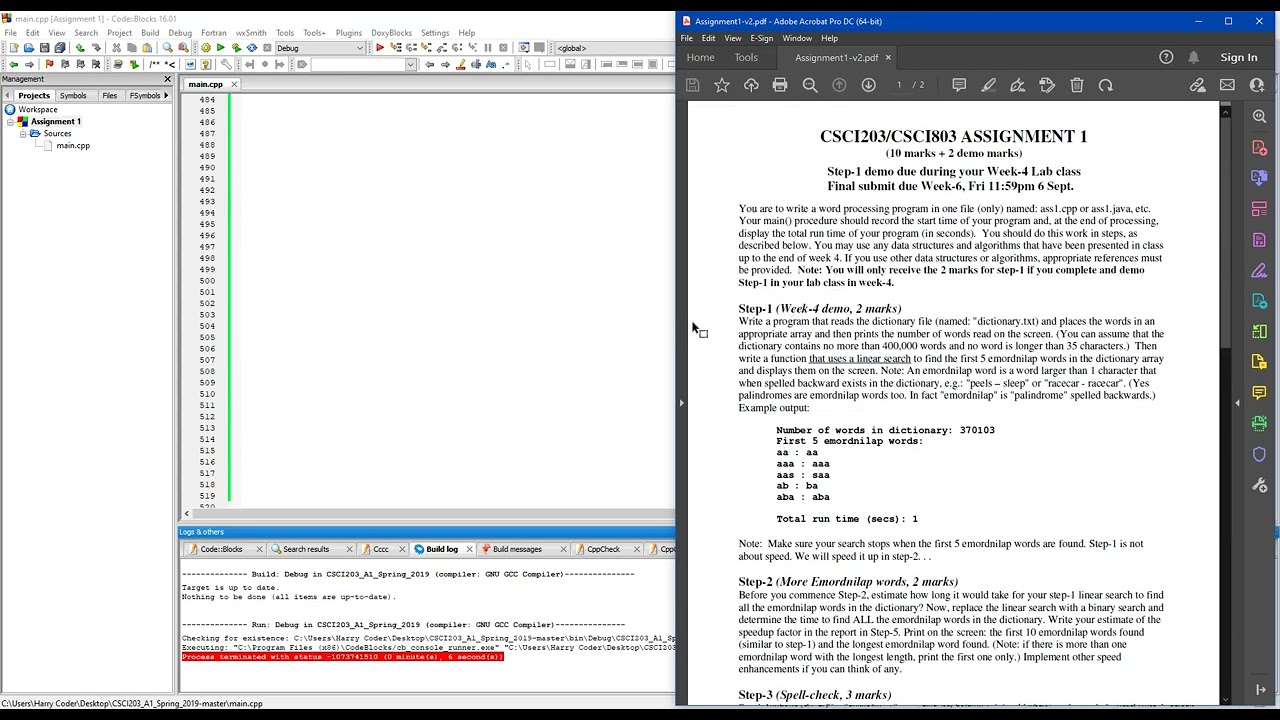
Task: Click the Acrobat help question mark icon
Action: click(1166, 57)
